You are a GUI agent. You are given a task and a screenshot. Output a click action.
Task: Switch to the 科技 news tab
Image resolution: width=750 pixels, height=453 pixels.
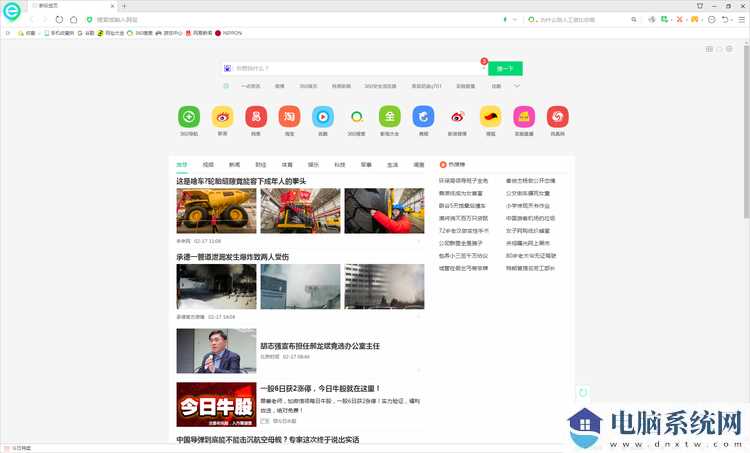click(x=340, y=165)
